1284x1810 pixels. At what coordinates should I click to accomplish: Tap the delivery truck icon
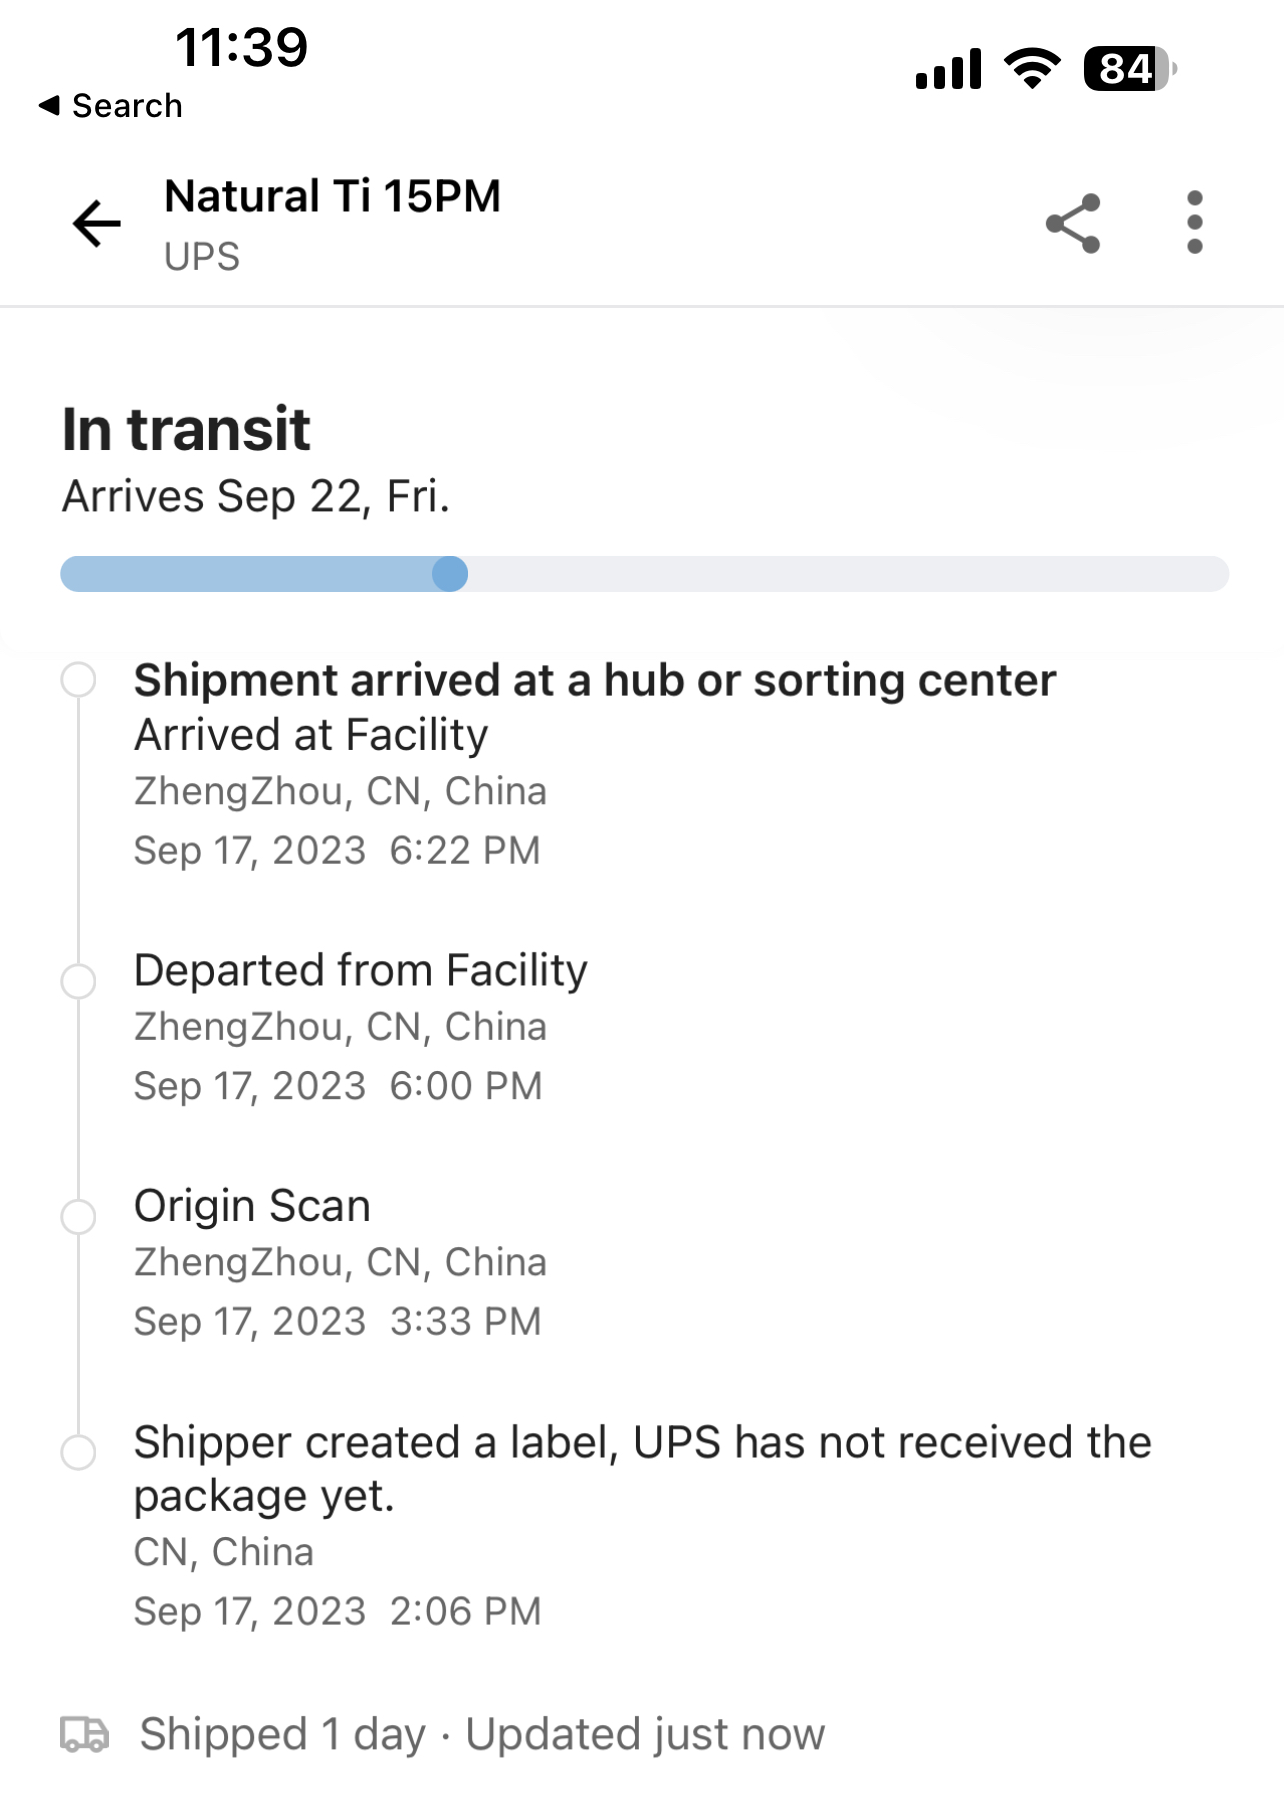[85, 1734]
